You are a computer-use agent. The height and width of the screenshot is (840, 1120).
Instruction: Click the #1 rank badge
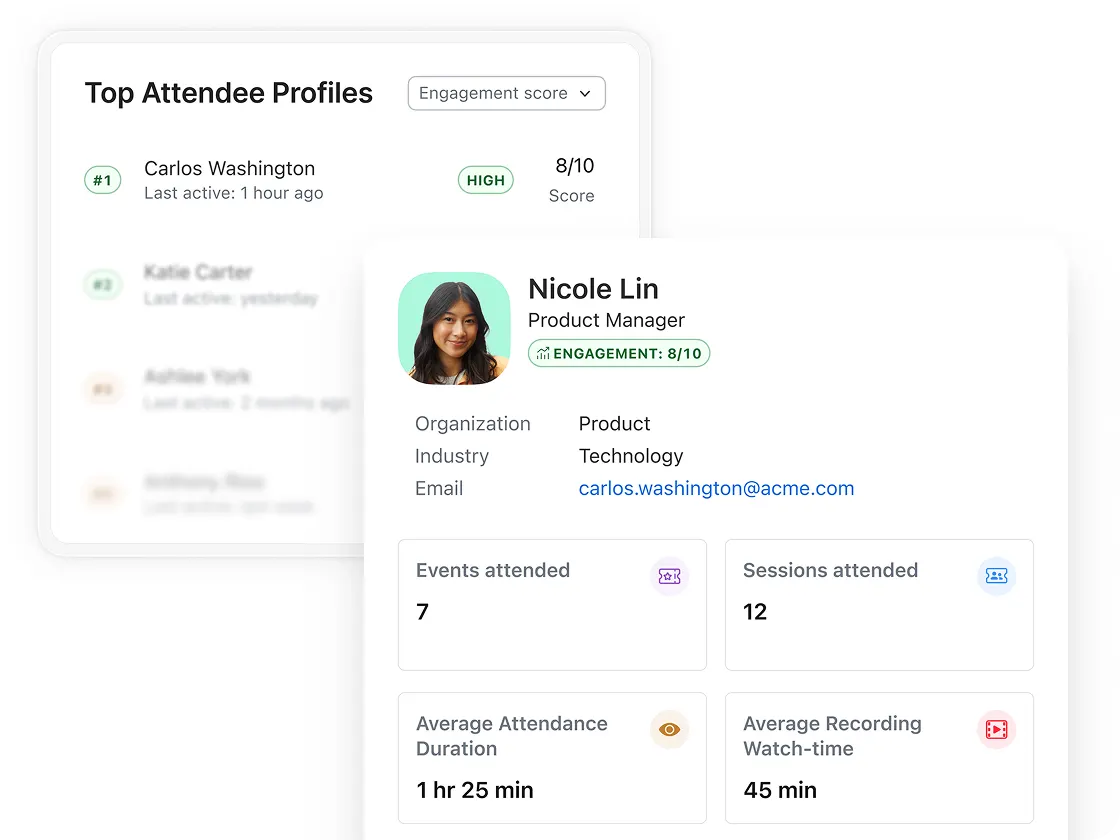pos(102,181)
